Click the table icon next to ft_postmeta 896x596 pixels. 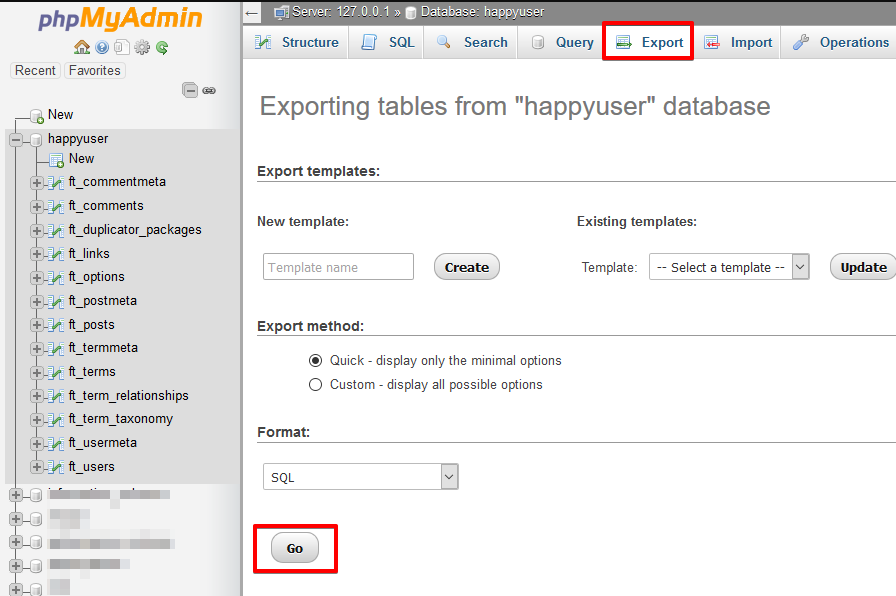click(x=55, y=301)
